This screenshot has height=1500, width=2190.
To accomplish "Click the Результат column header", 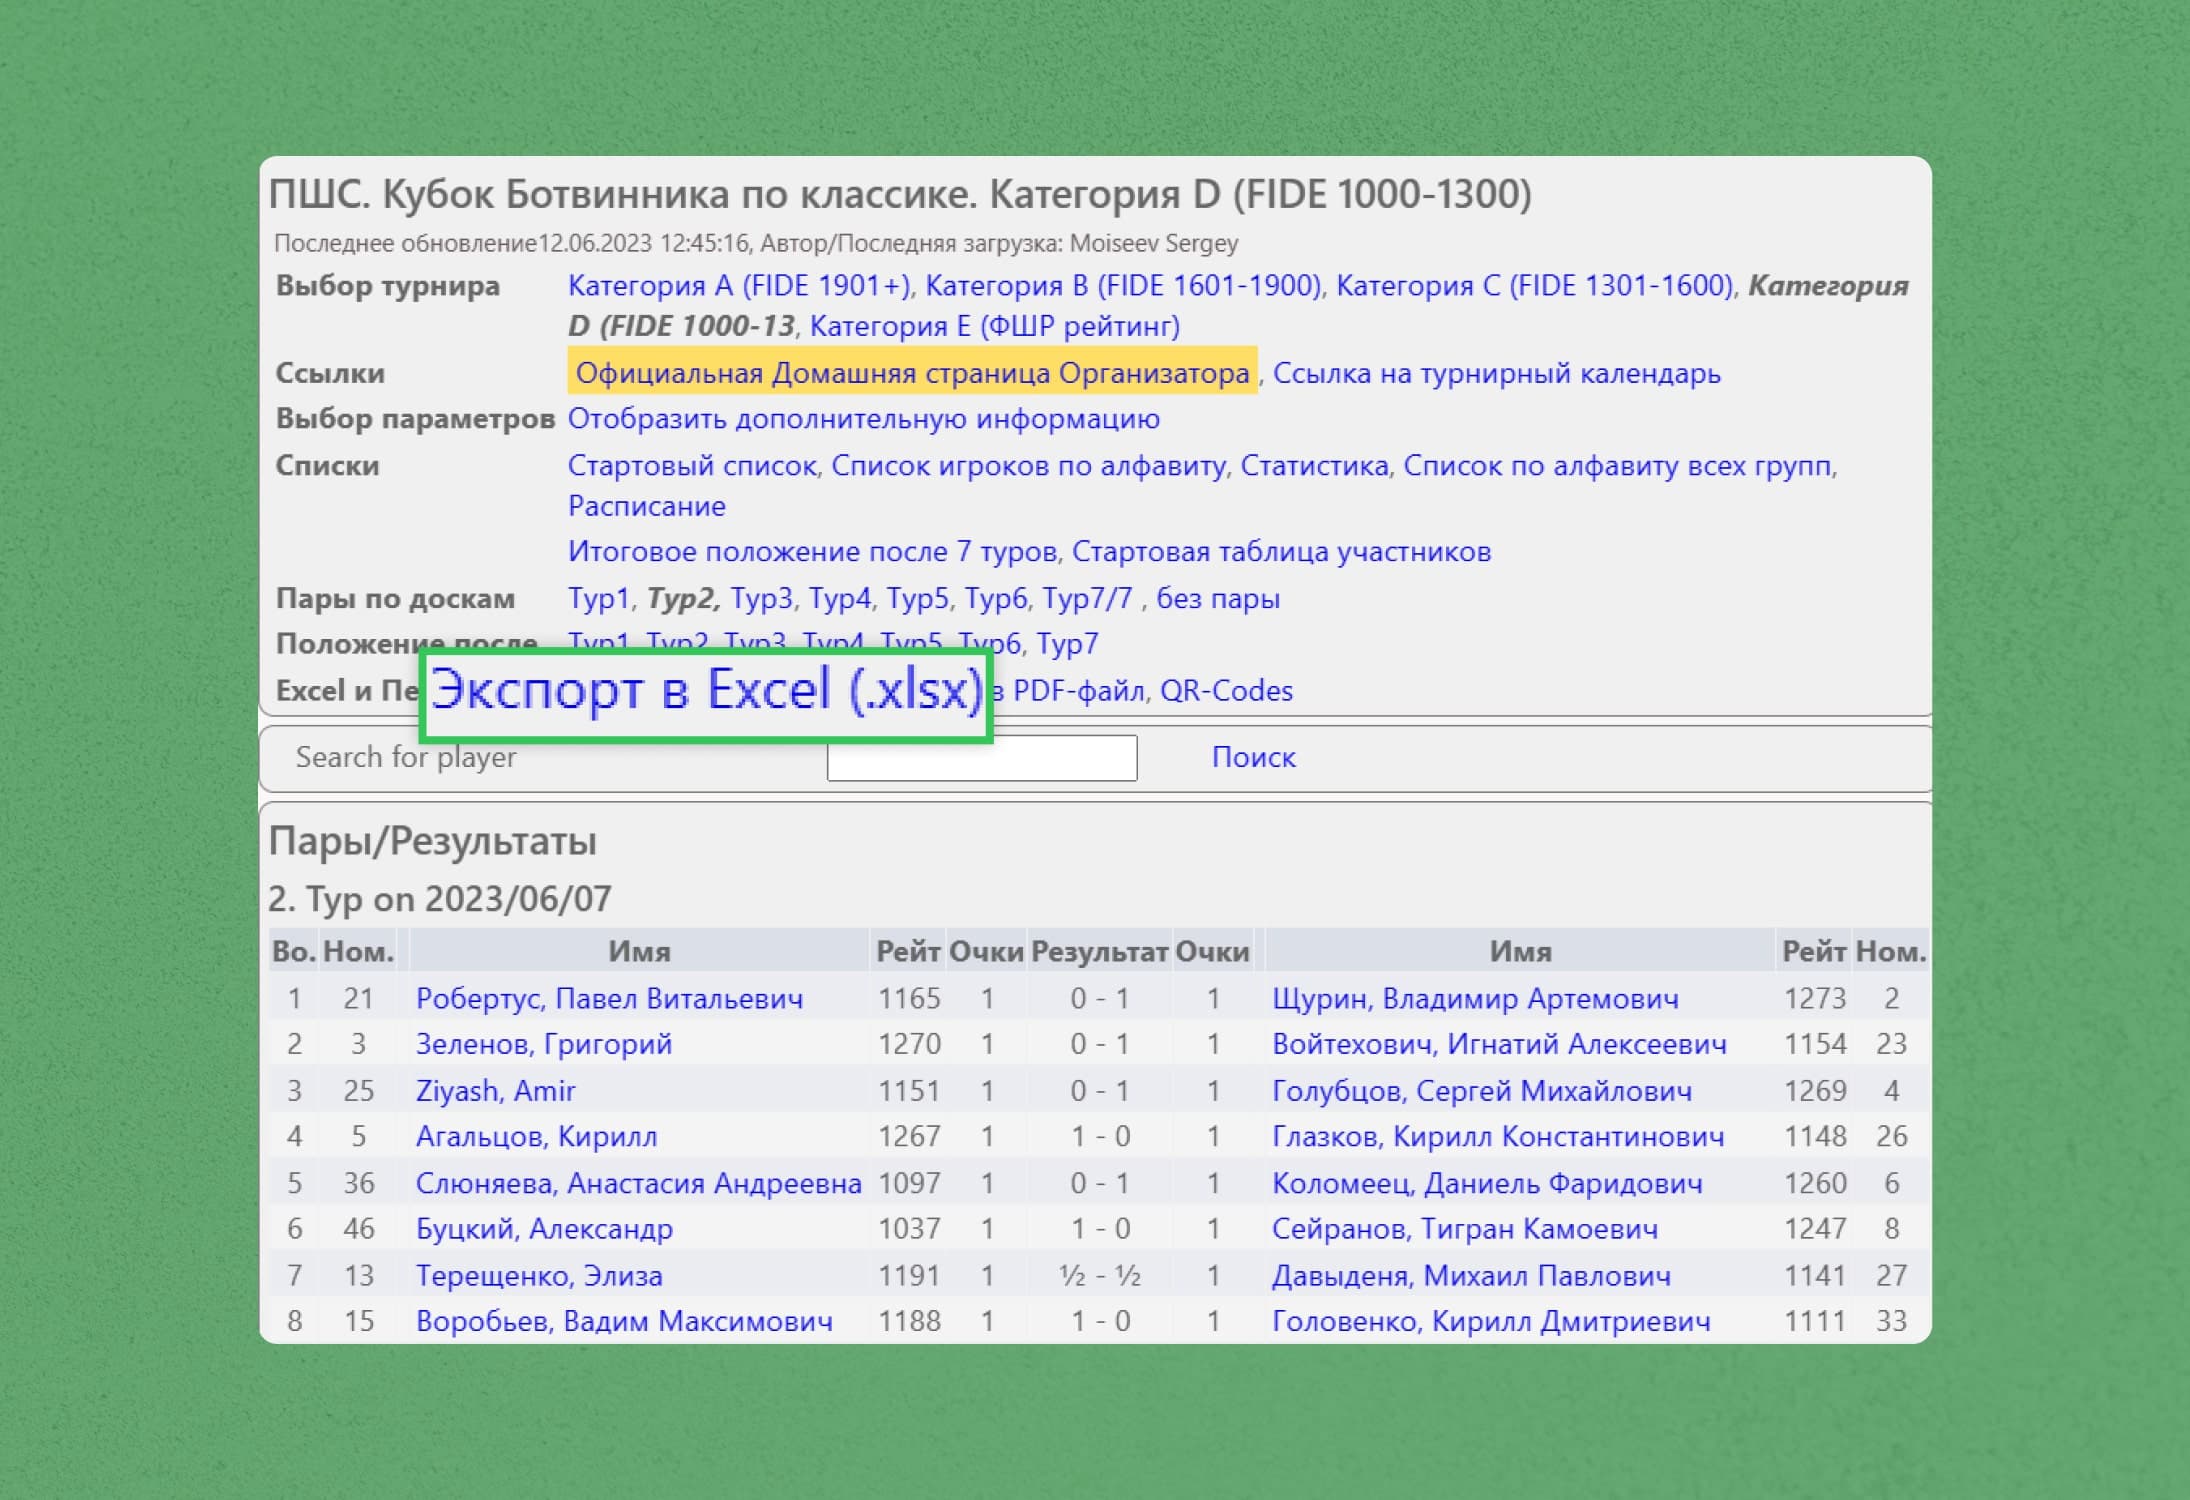I will (1100, 952).
